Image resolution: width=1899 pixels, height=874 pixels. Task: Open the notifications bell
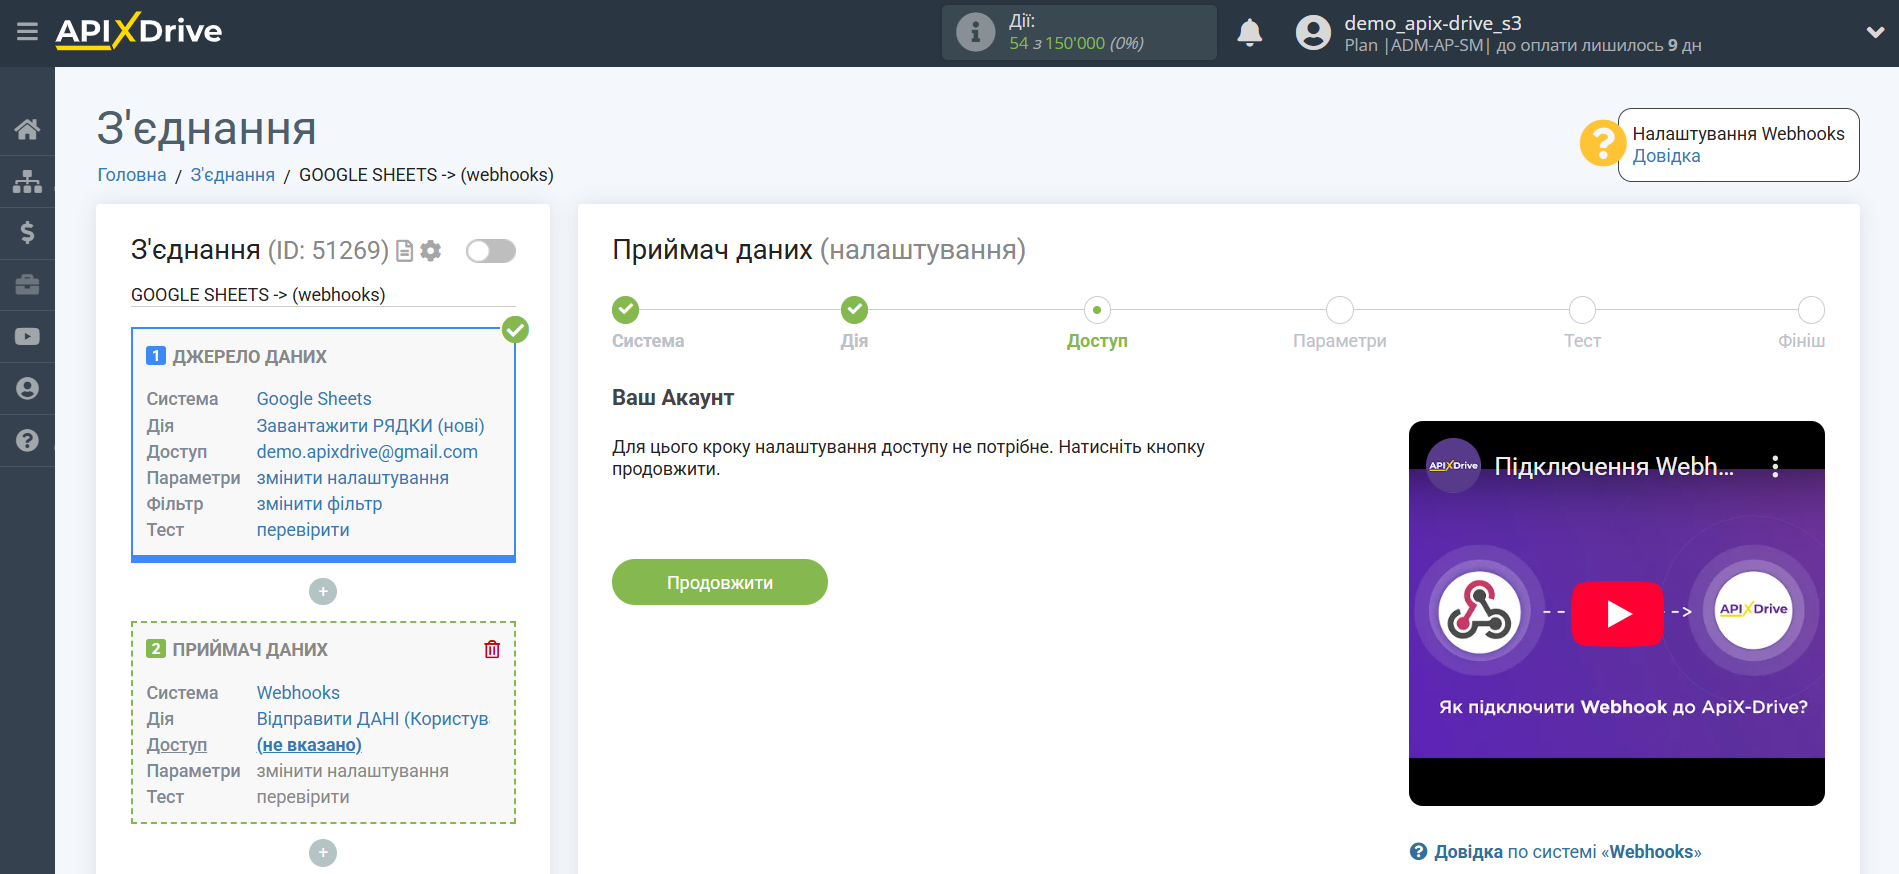click(1249, 33)
